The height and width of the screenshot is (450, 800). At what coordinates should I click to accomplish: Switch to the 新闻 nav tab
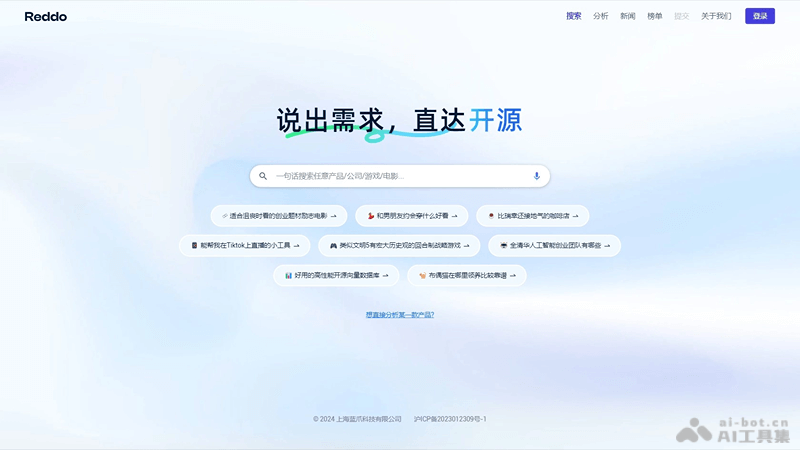pos(628,16)
